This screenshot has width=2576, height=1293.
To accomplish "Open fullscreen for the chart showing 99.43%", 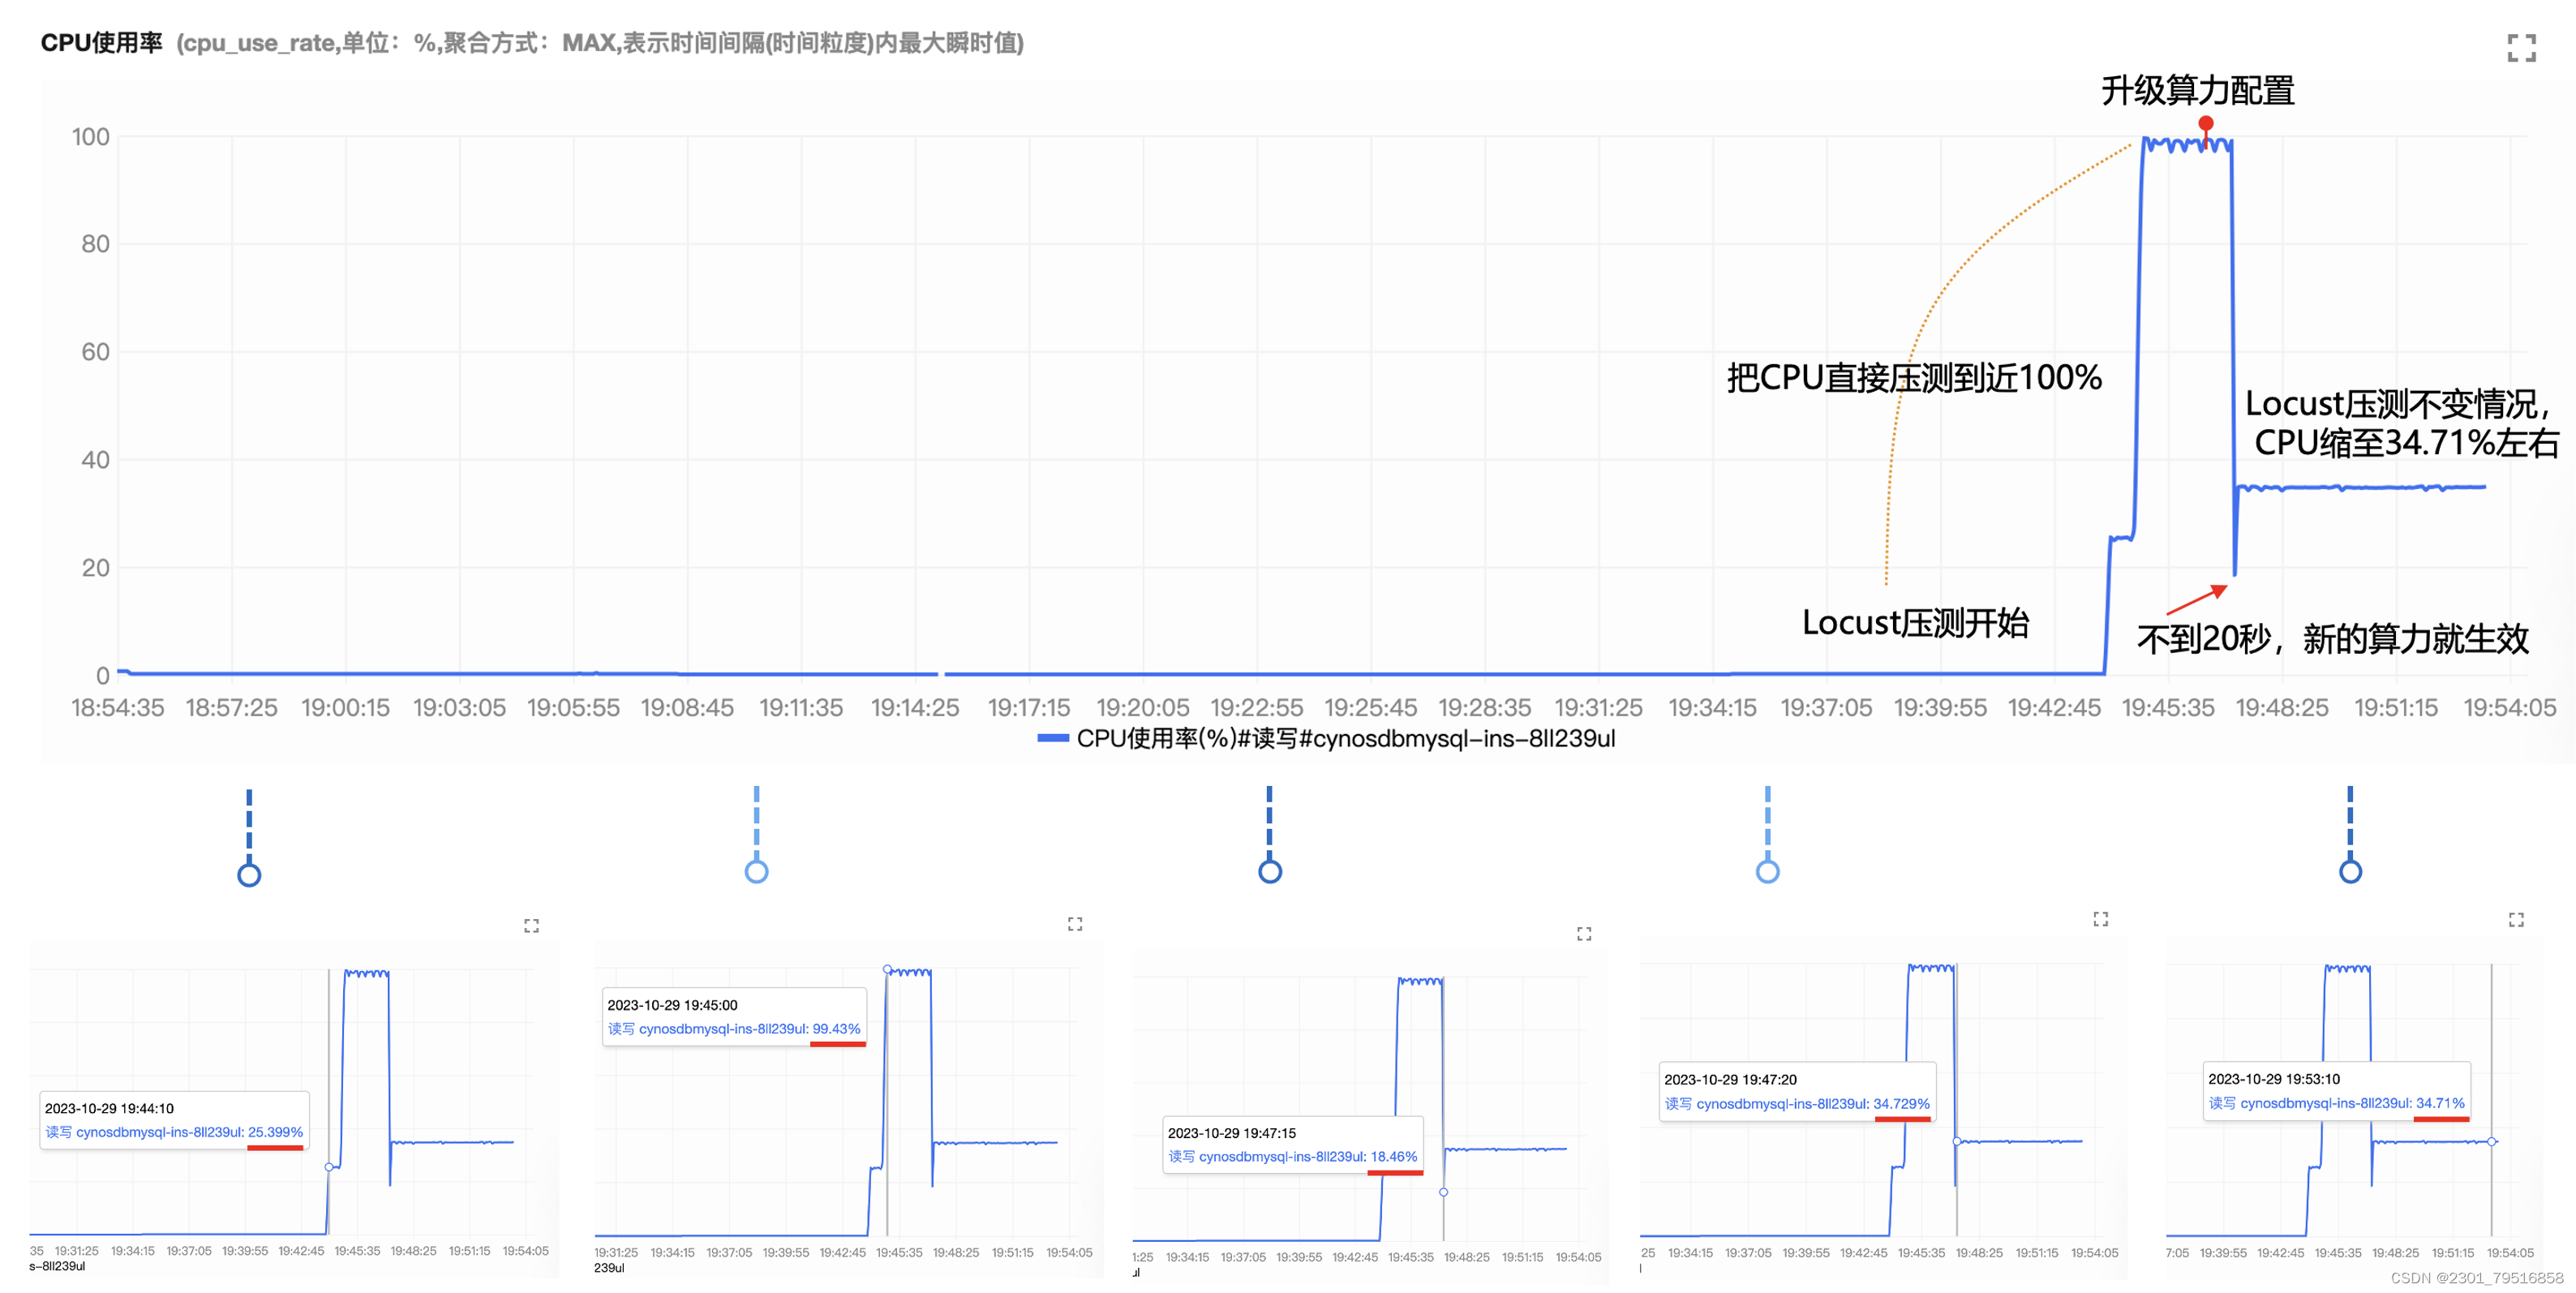I will pyautogui.click(x=1075, y=924).
